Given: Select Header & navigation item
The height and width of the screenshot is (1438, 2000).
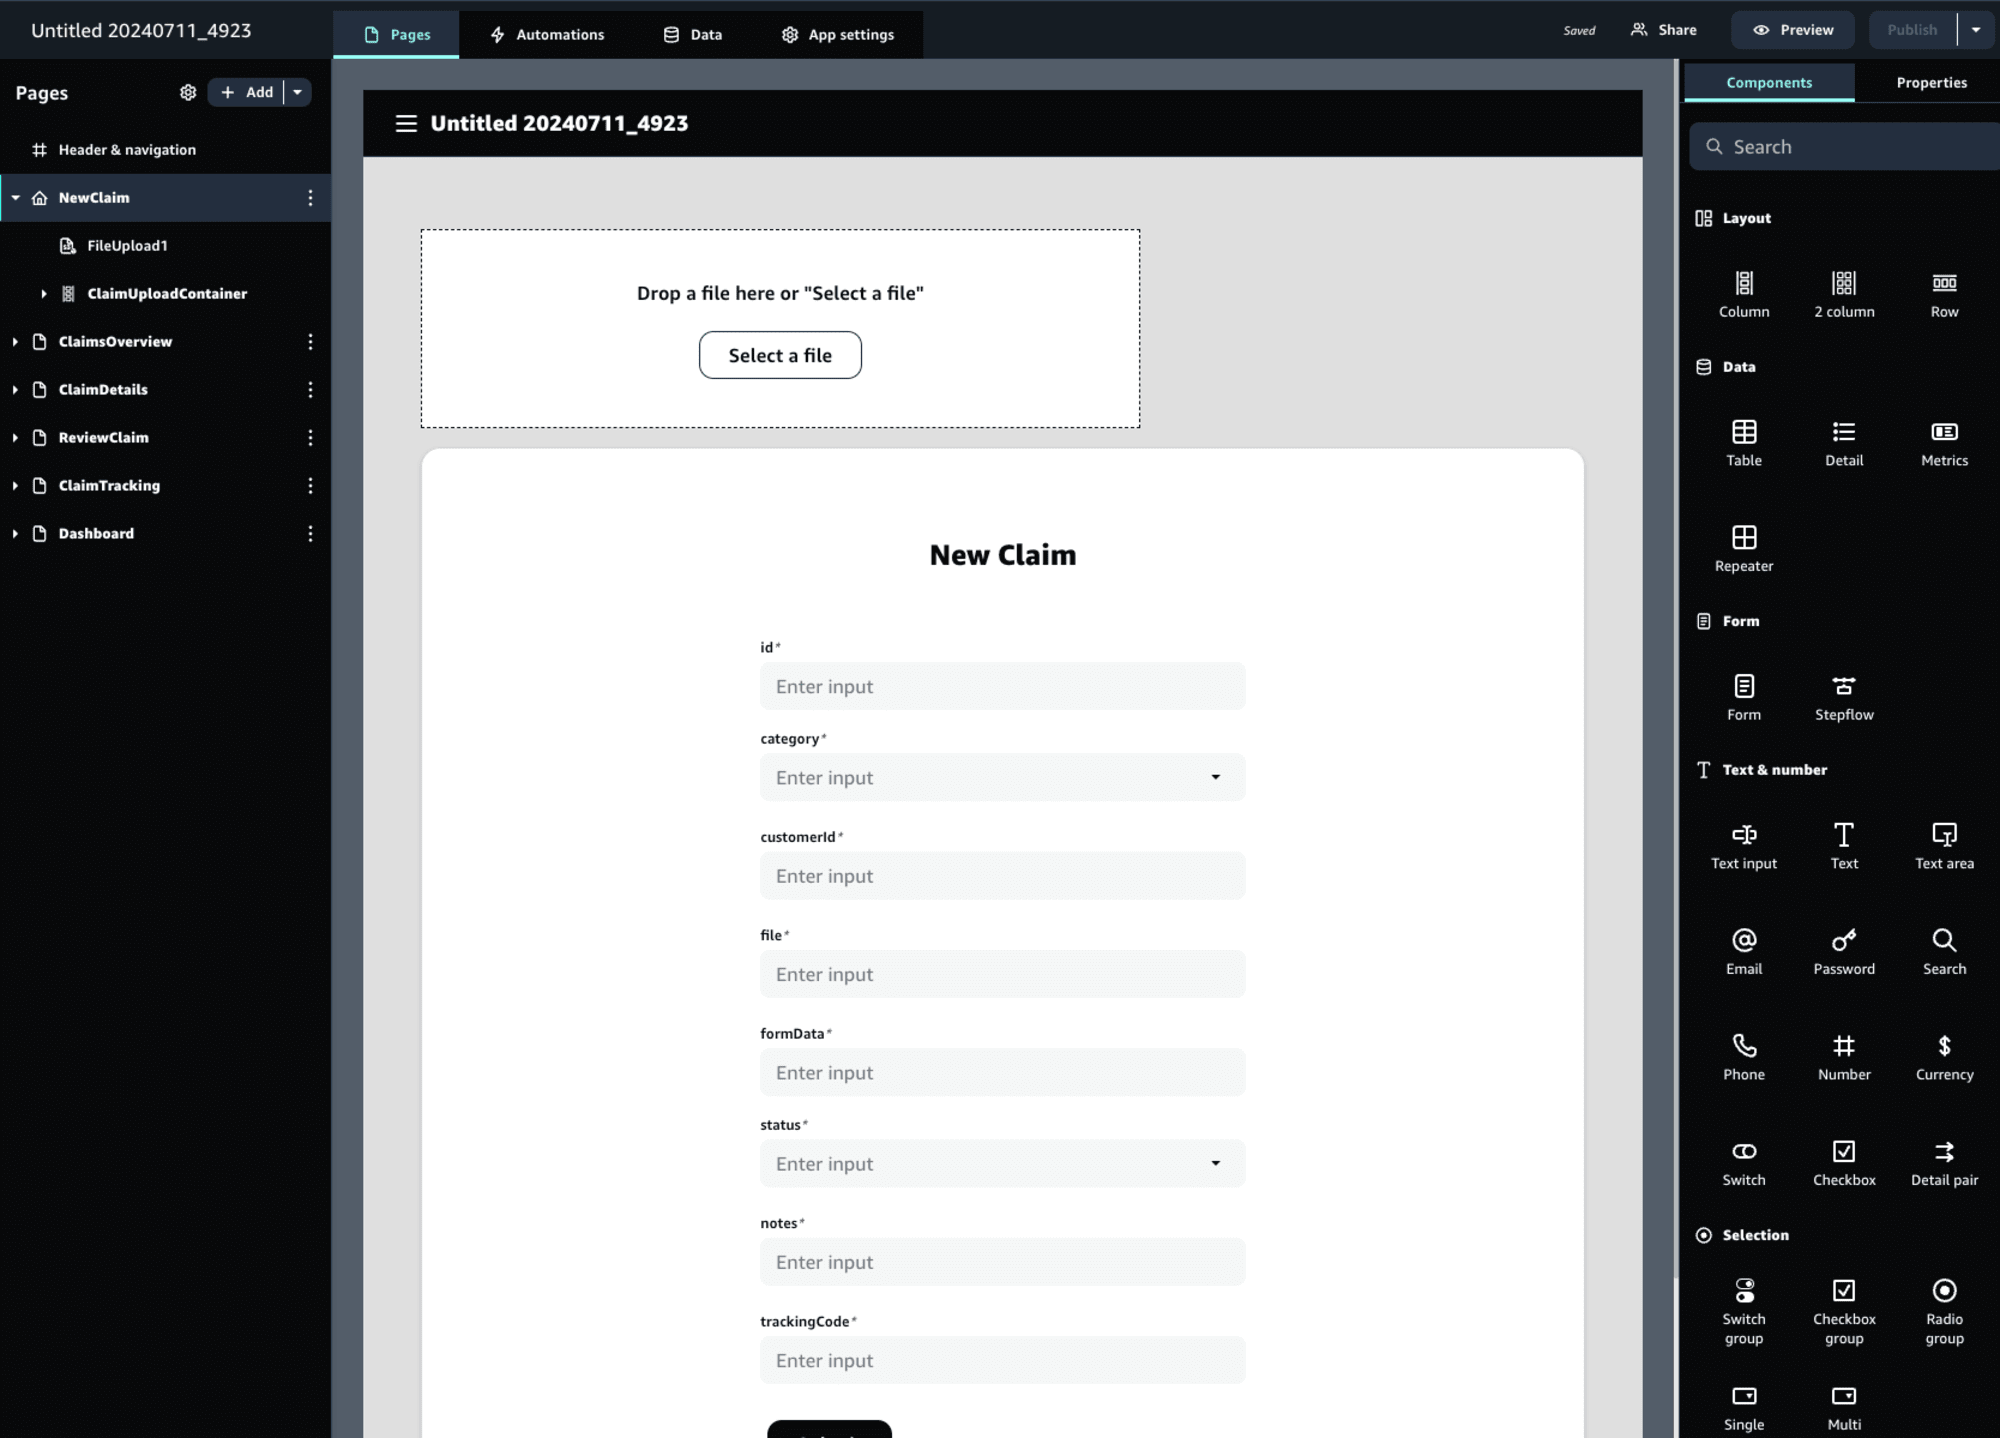Looking at the screenshot, I should pos(127,150).
